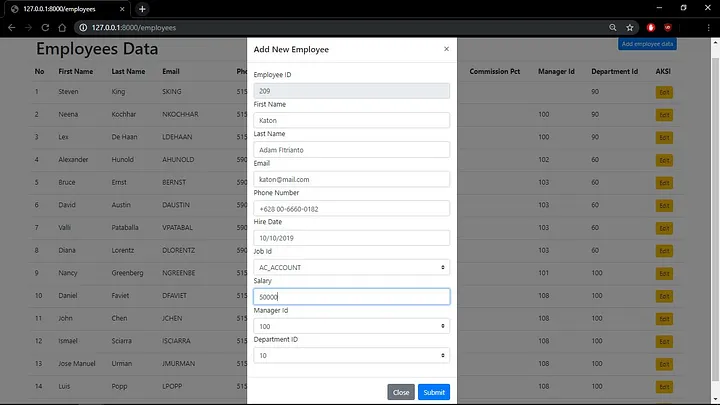Click the page vertical scrollbar
Screen dimensions: 720x405
coord(715,220)
